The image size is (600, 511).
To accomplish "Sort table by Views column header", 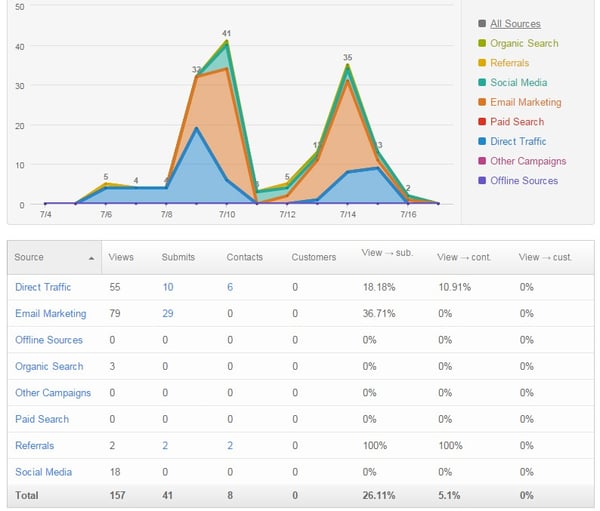I will 121,257.
